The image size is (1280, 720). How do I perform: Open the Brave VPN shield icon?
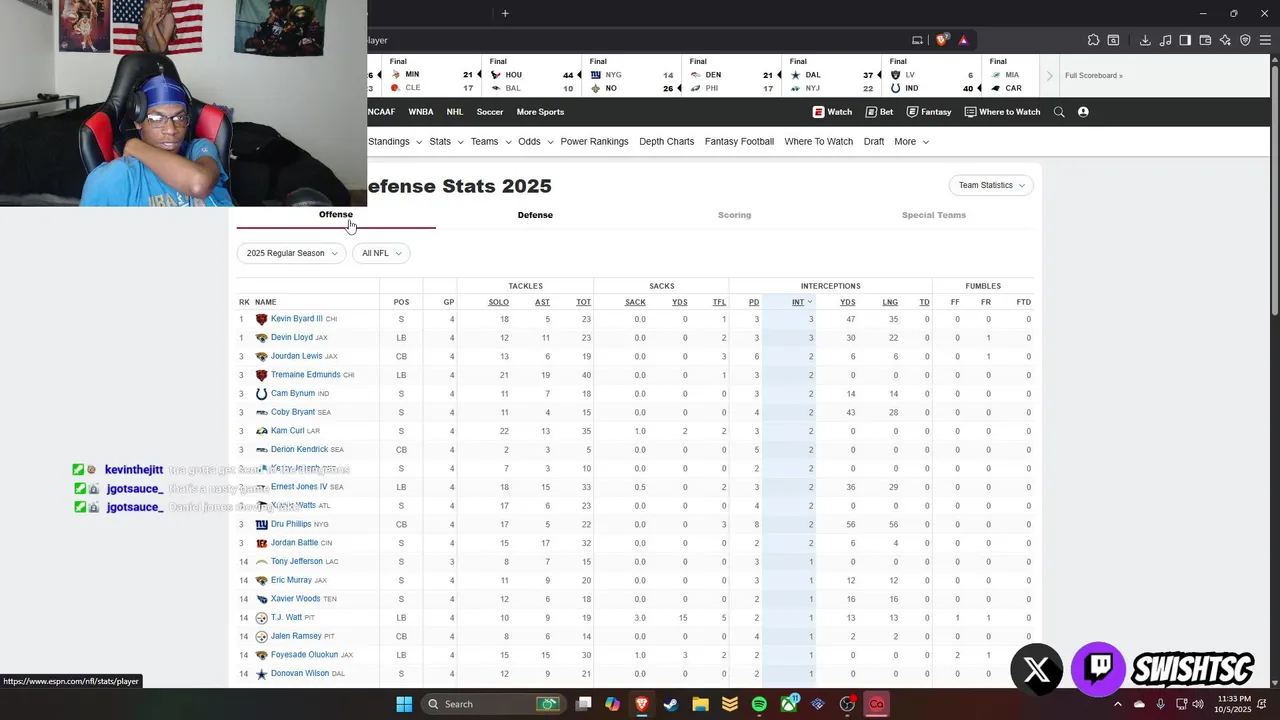coord(1245,40)
